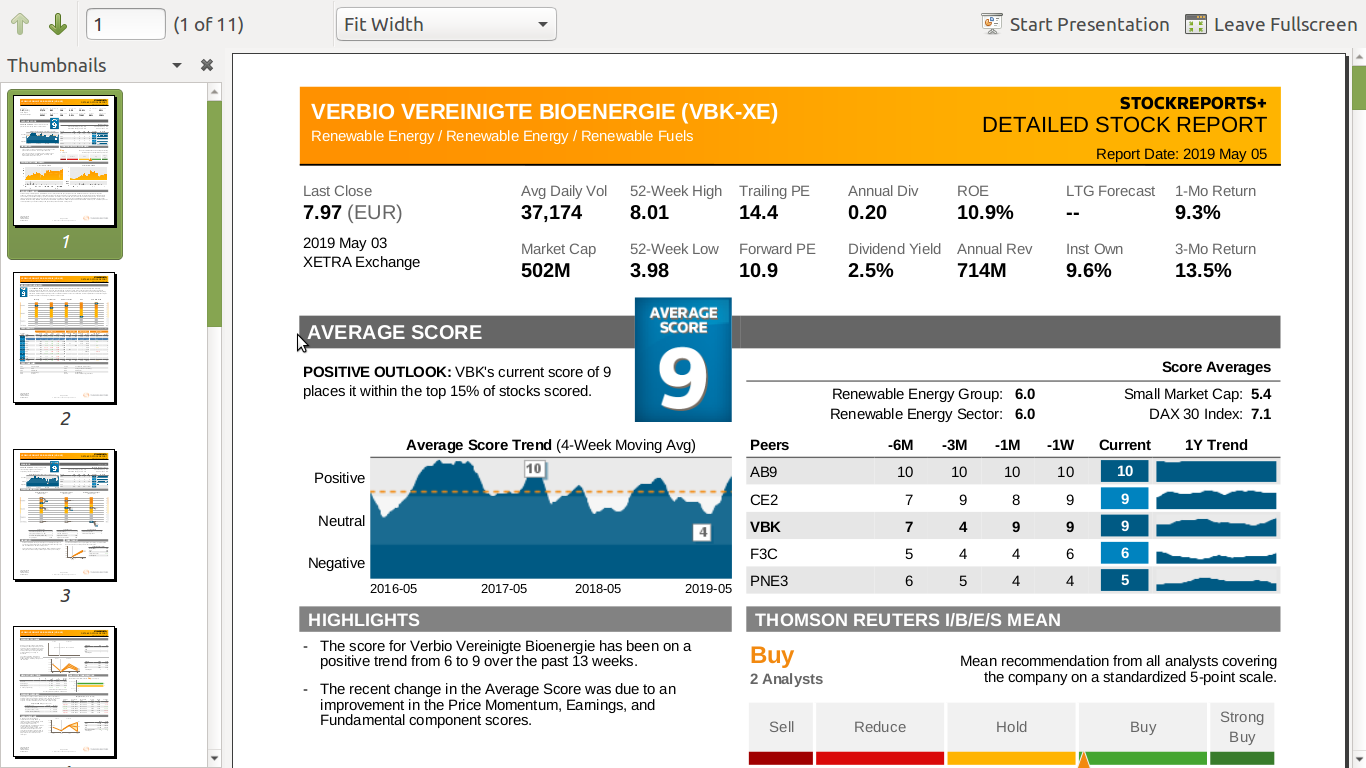This screenshot has height=768, width=1366.
Task: Click AB9 current score 10 box
Action: point(1125,471)
